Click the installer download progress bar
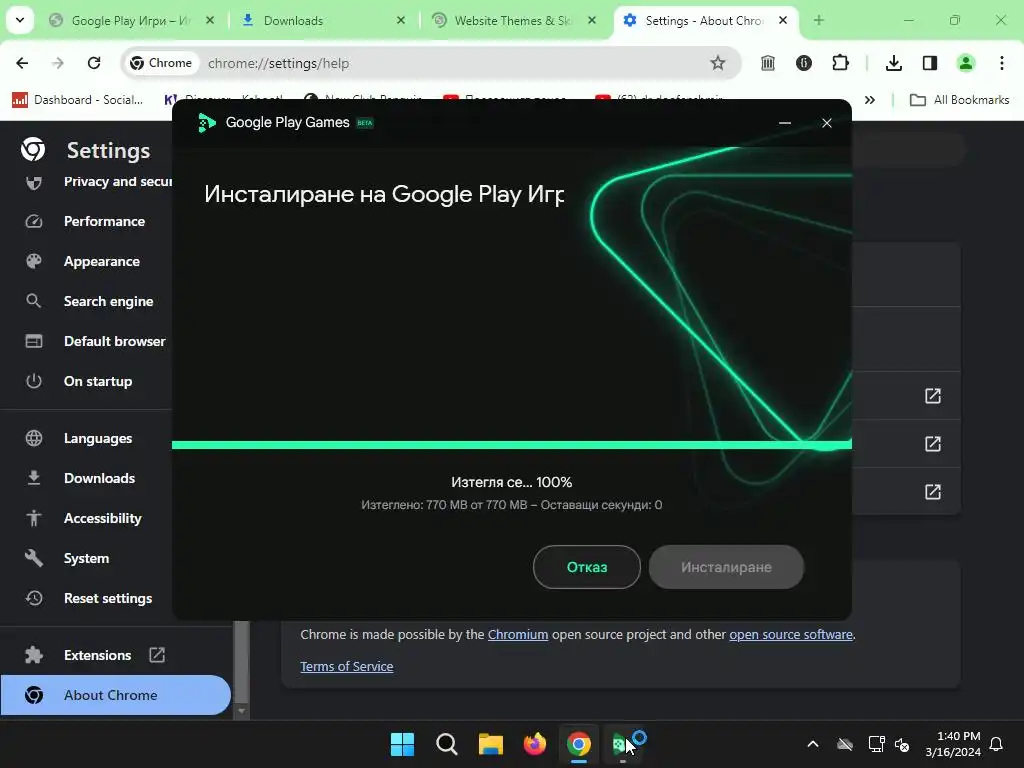The width and height of the screenshot is (1024, 768). [x=511, y=445]
